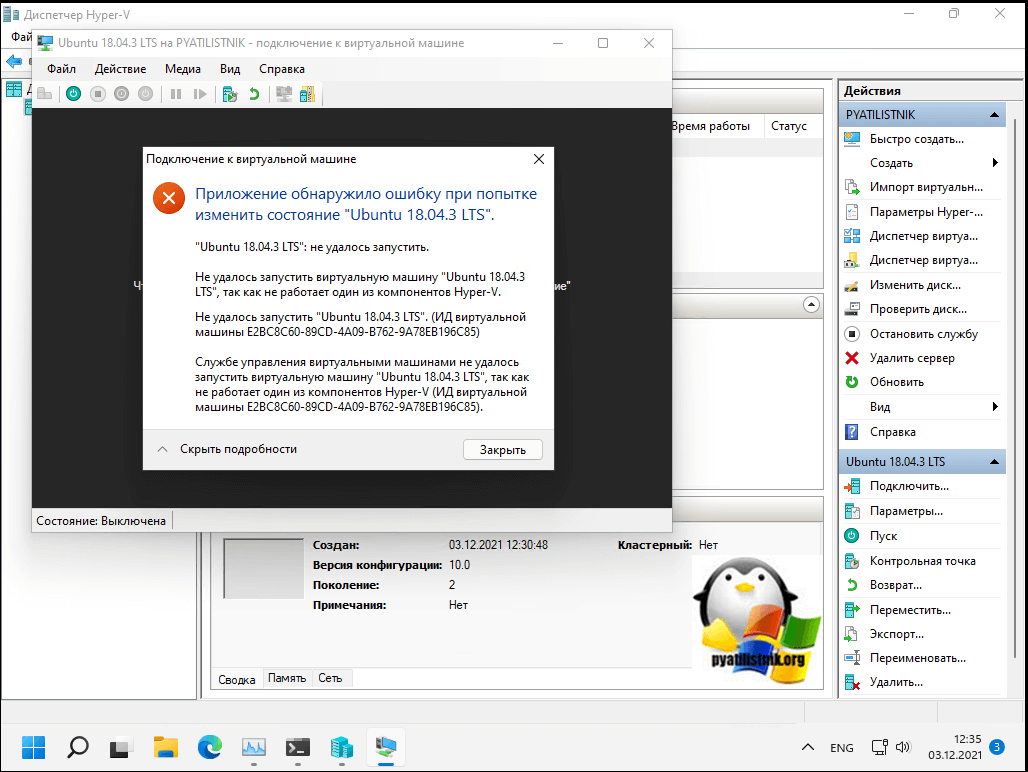Collapse the PYATILISTNIK actions section

pos(995,115)
